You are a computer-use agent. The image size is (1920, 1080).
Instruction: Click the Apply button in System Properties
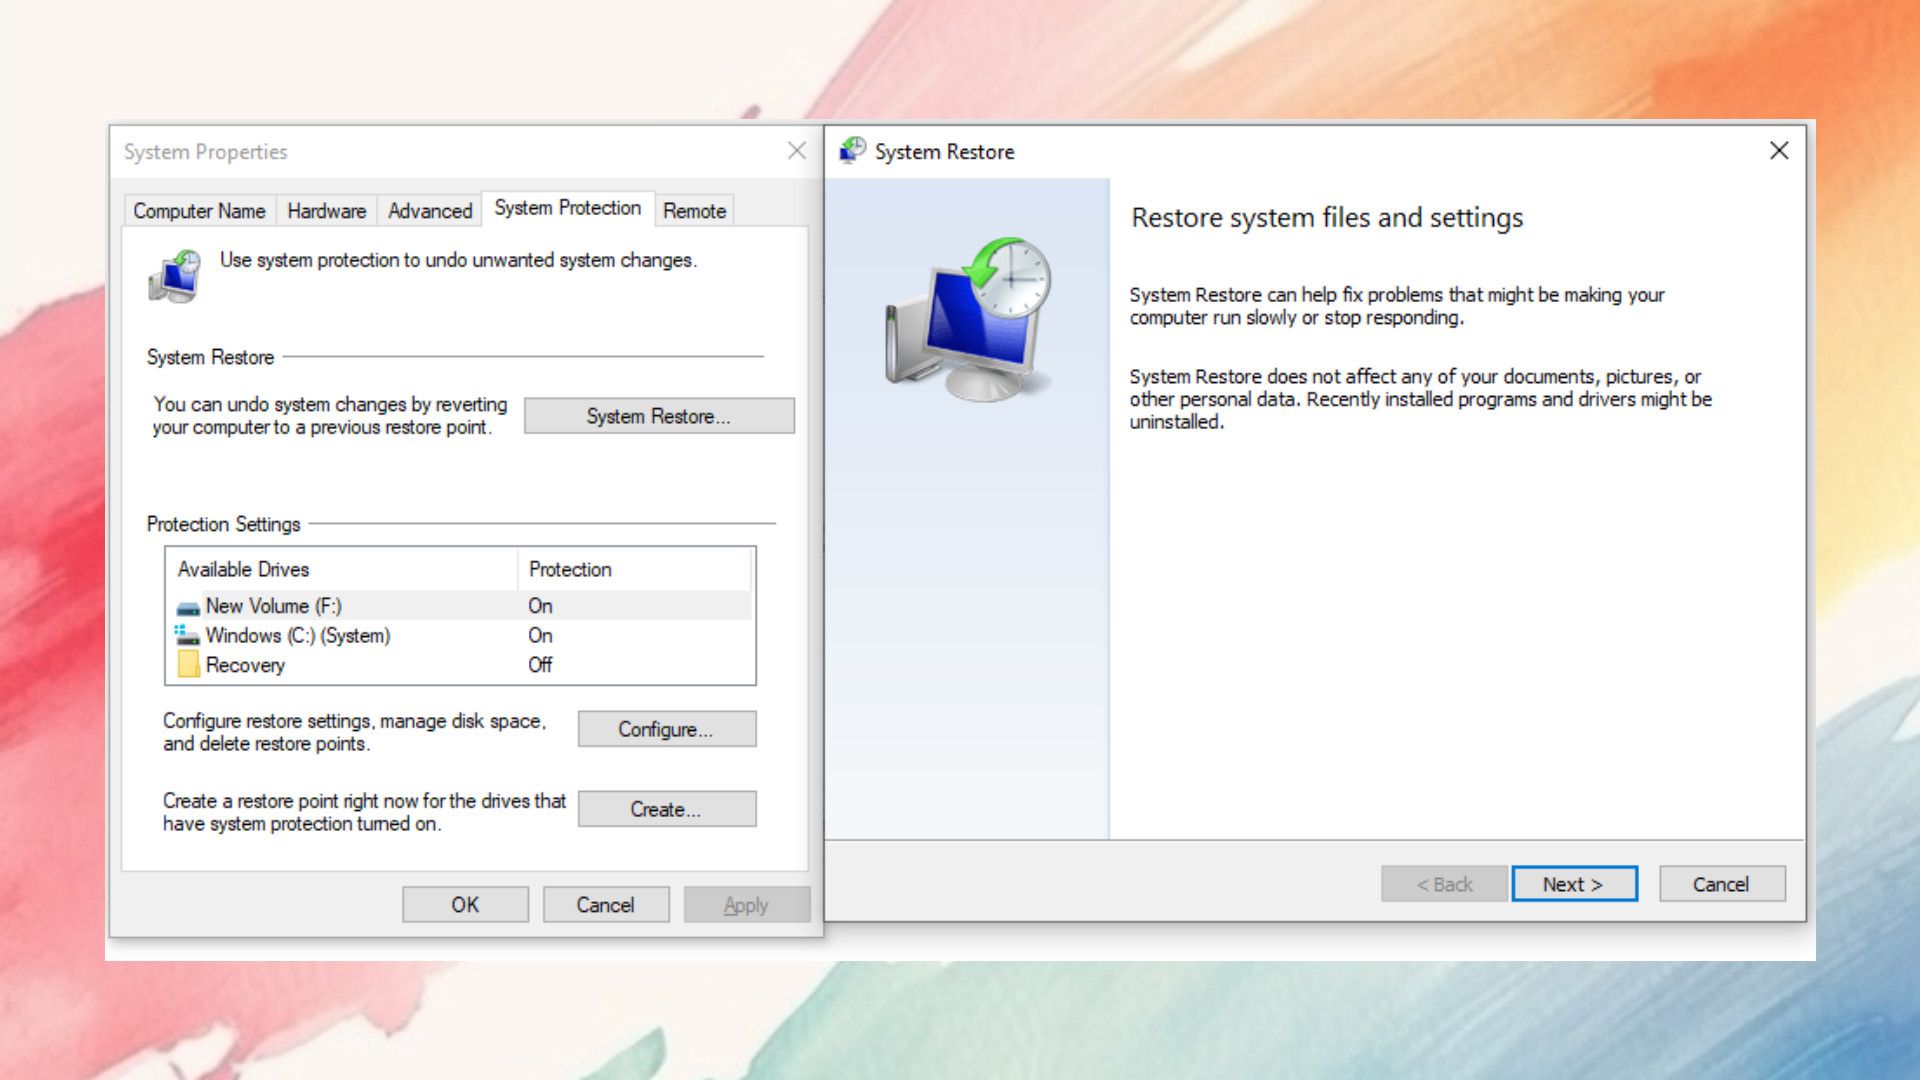pyautogui.click(x=746, y=905)
